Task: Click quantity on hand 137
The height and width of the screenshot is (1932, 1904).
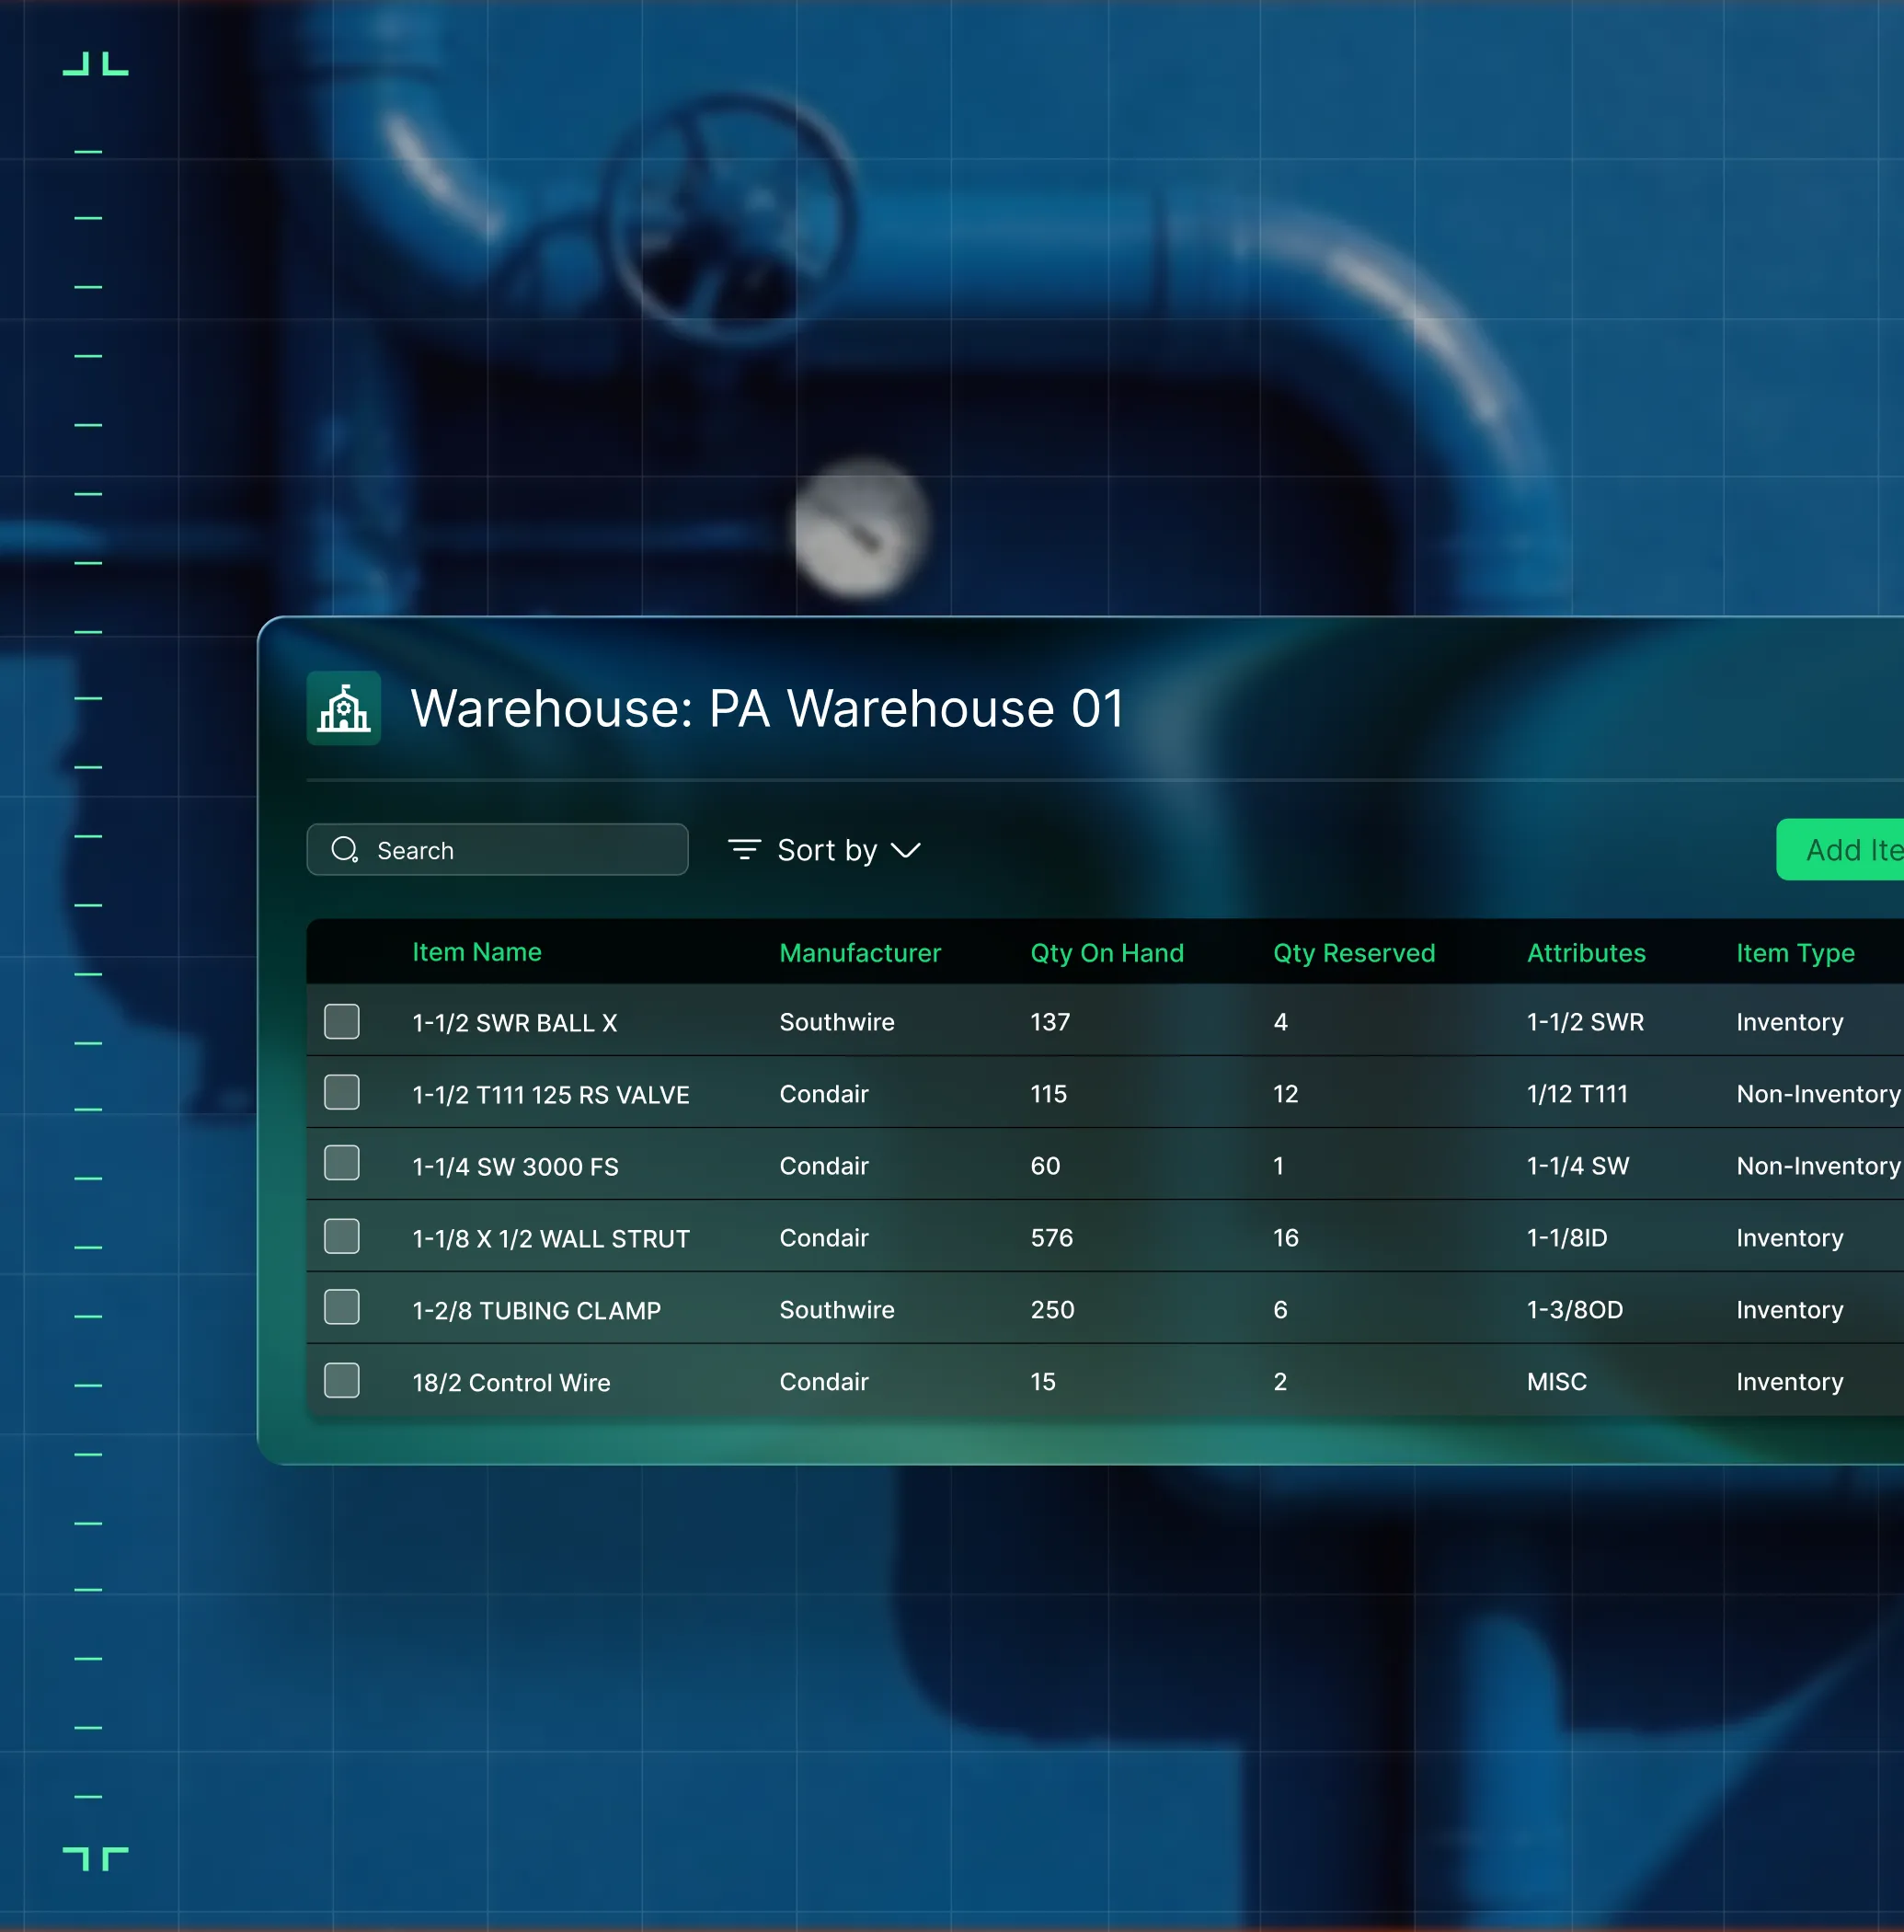Action: 1050,1022
